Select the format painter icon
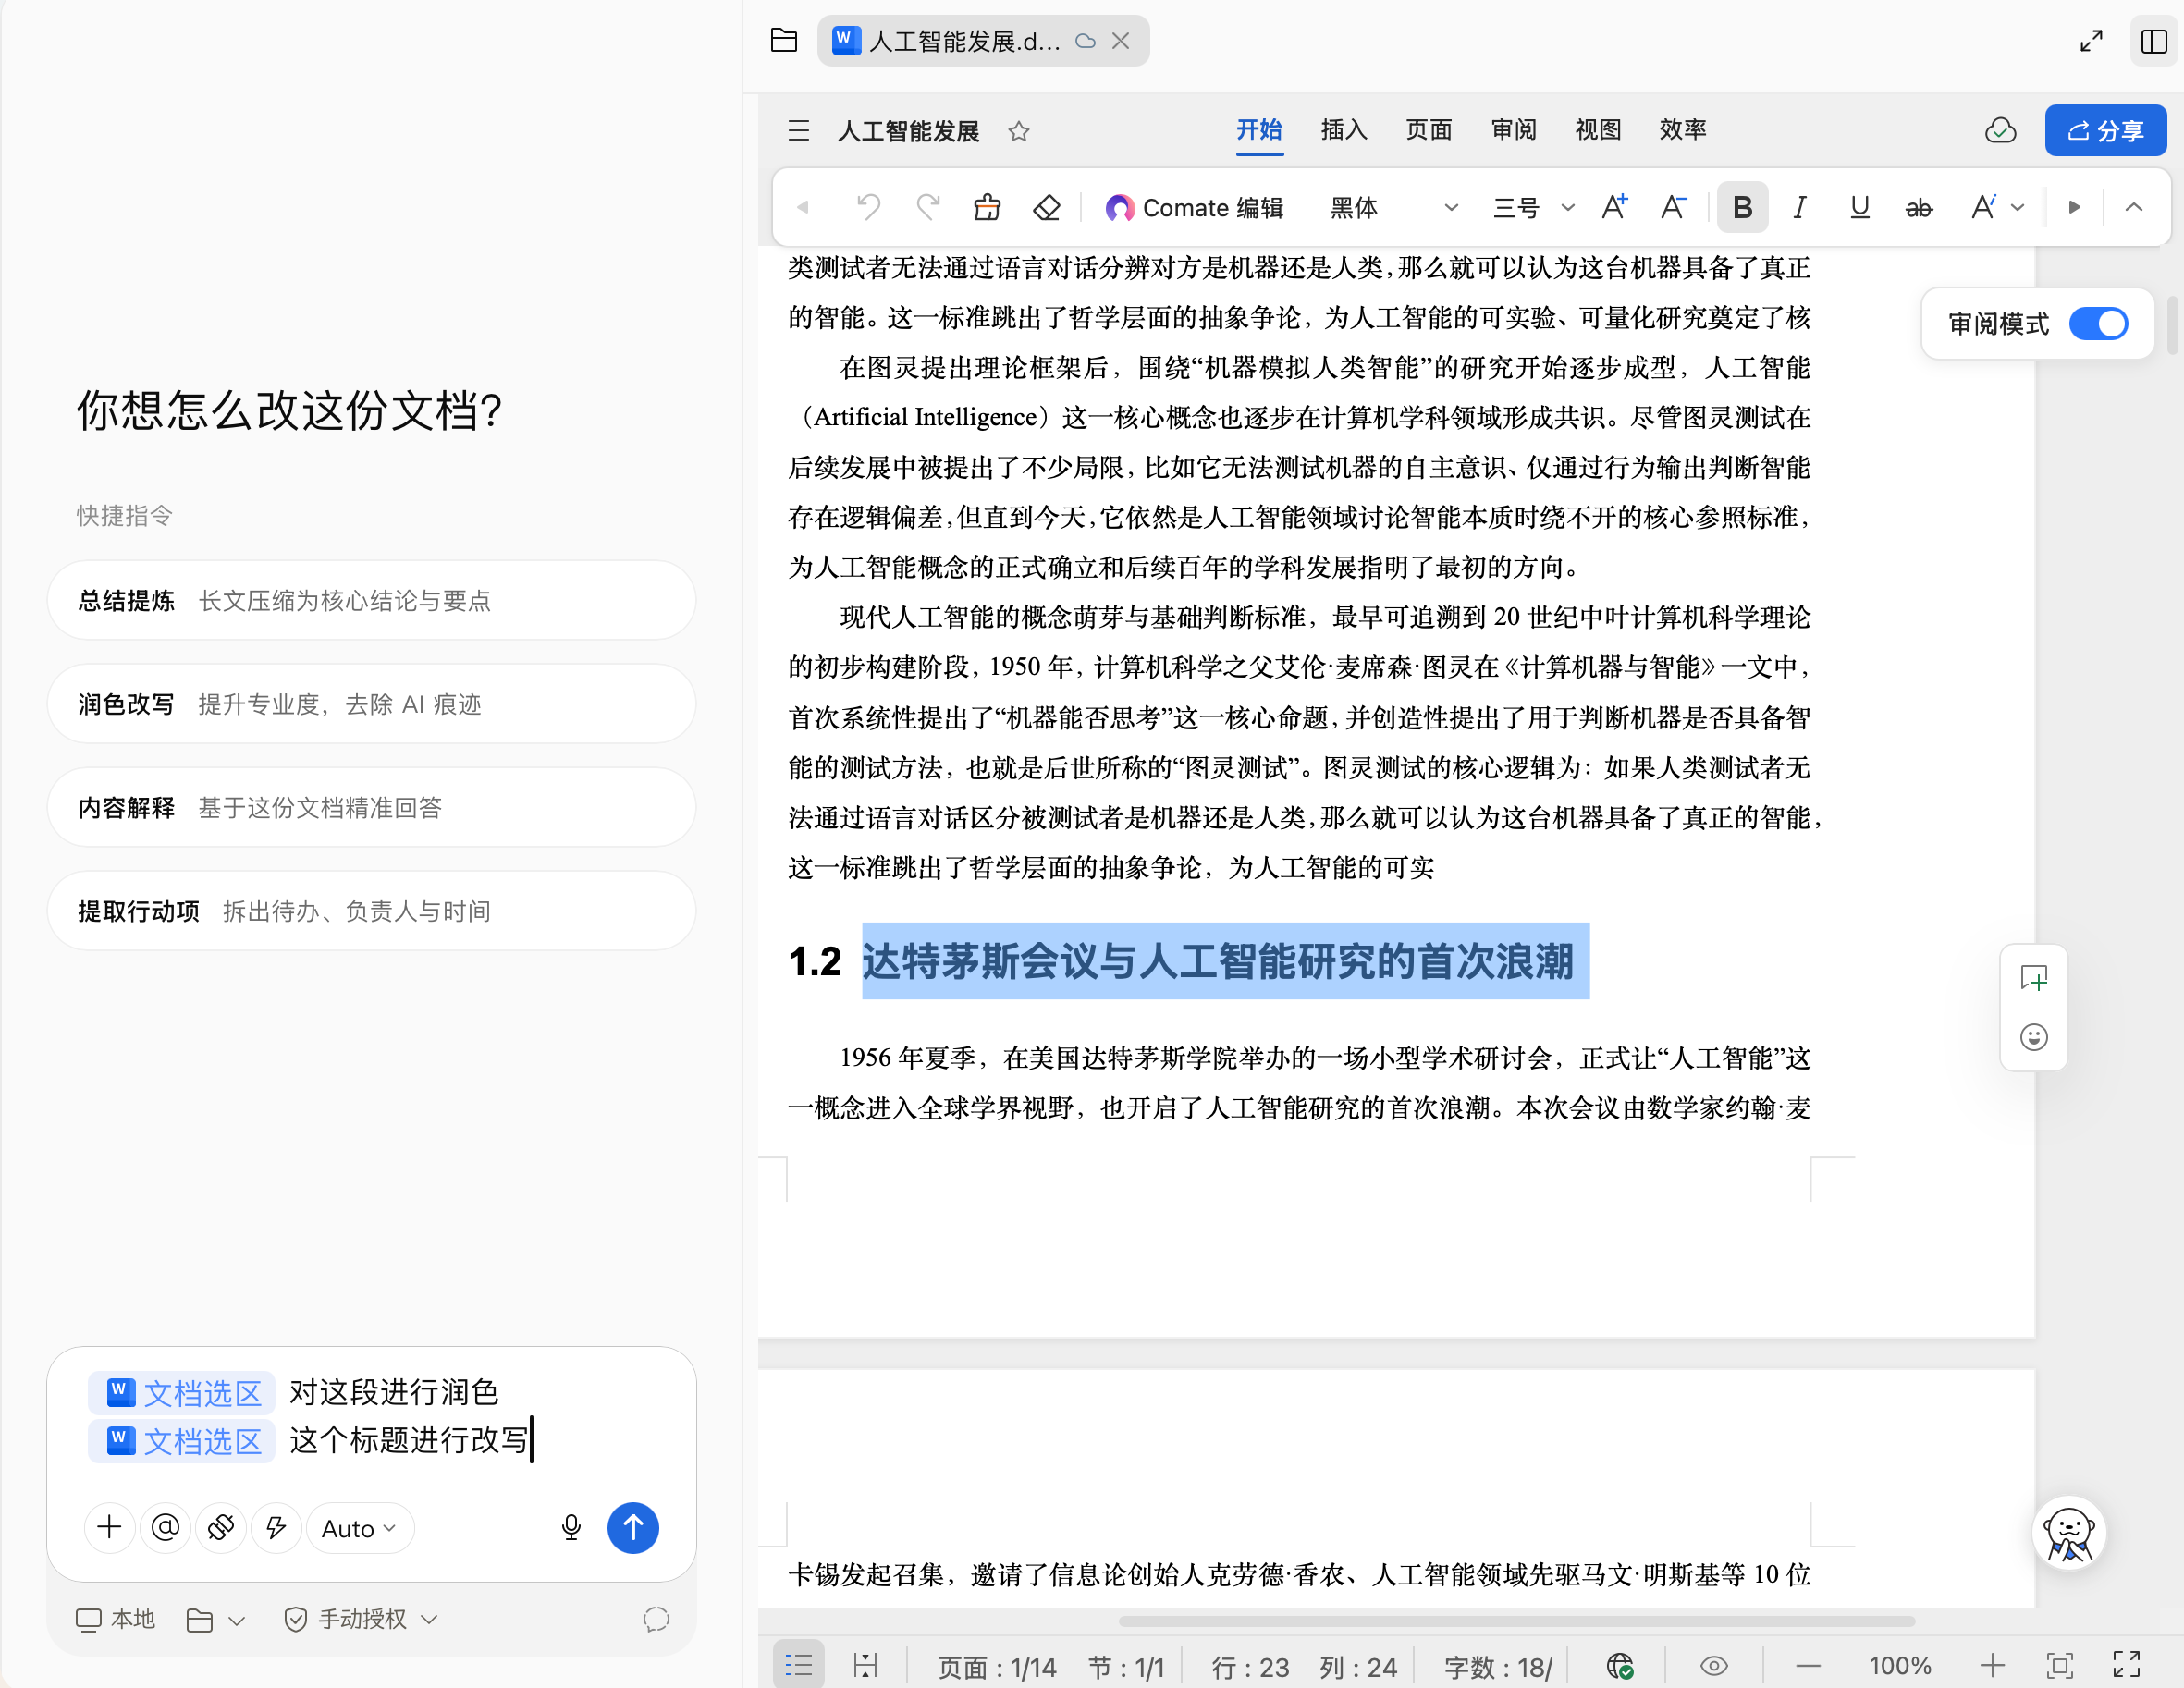The height and width of the screenshot is (1688, 2184). click(987, 207)
